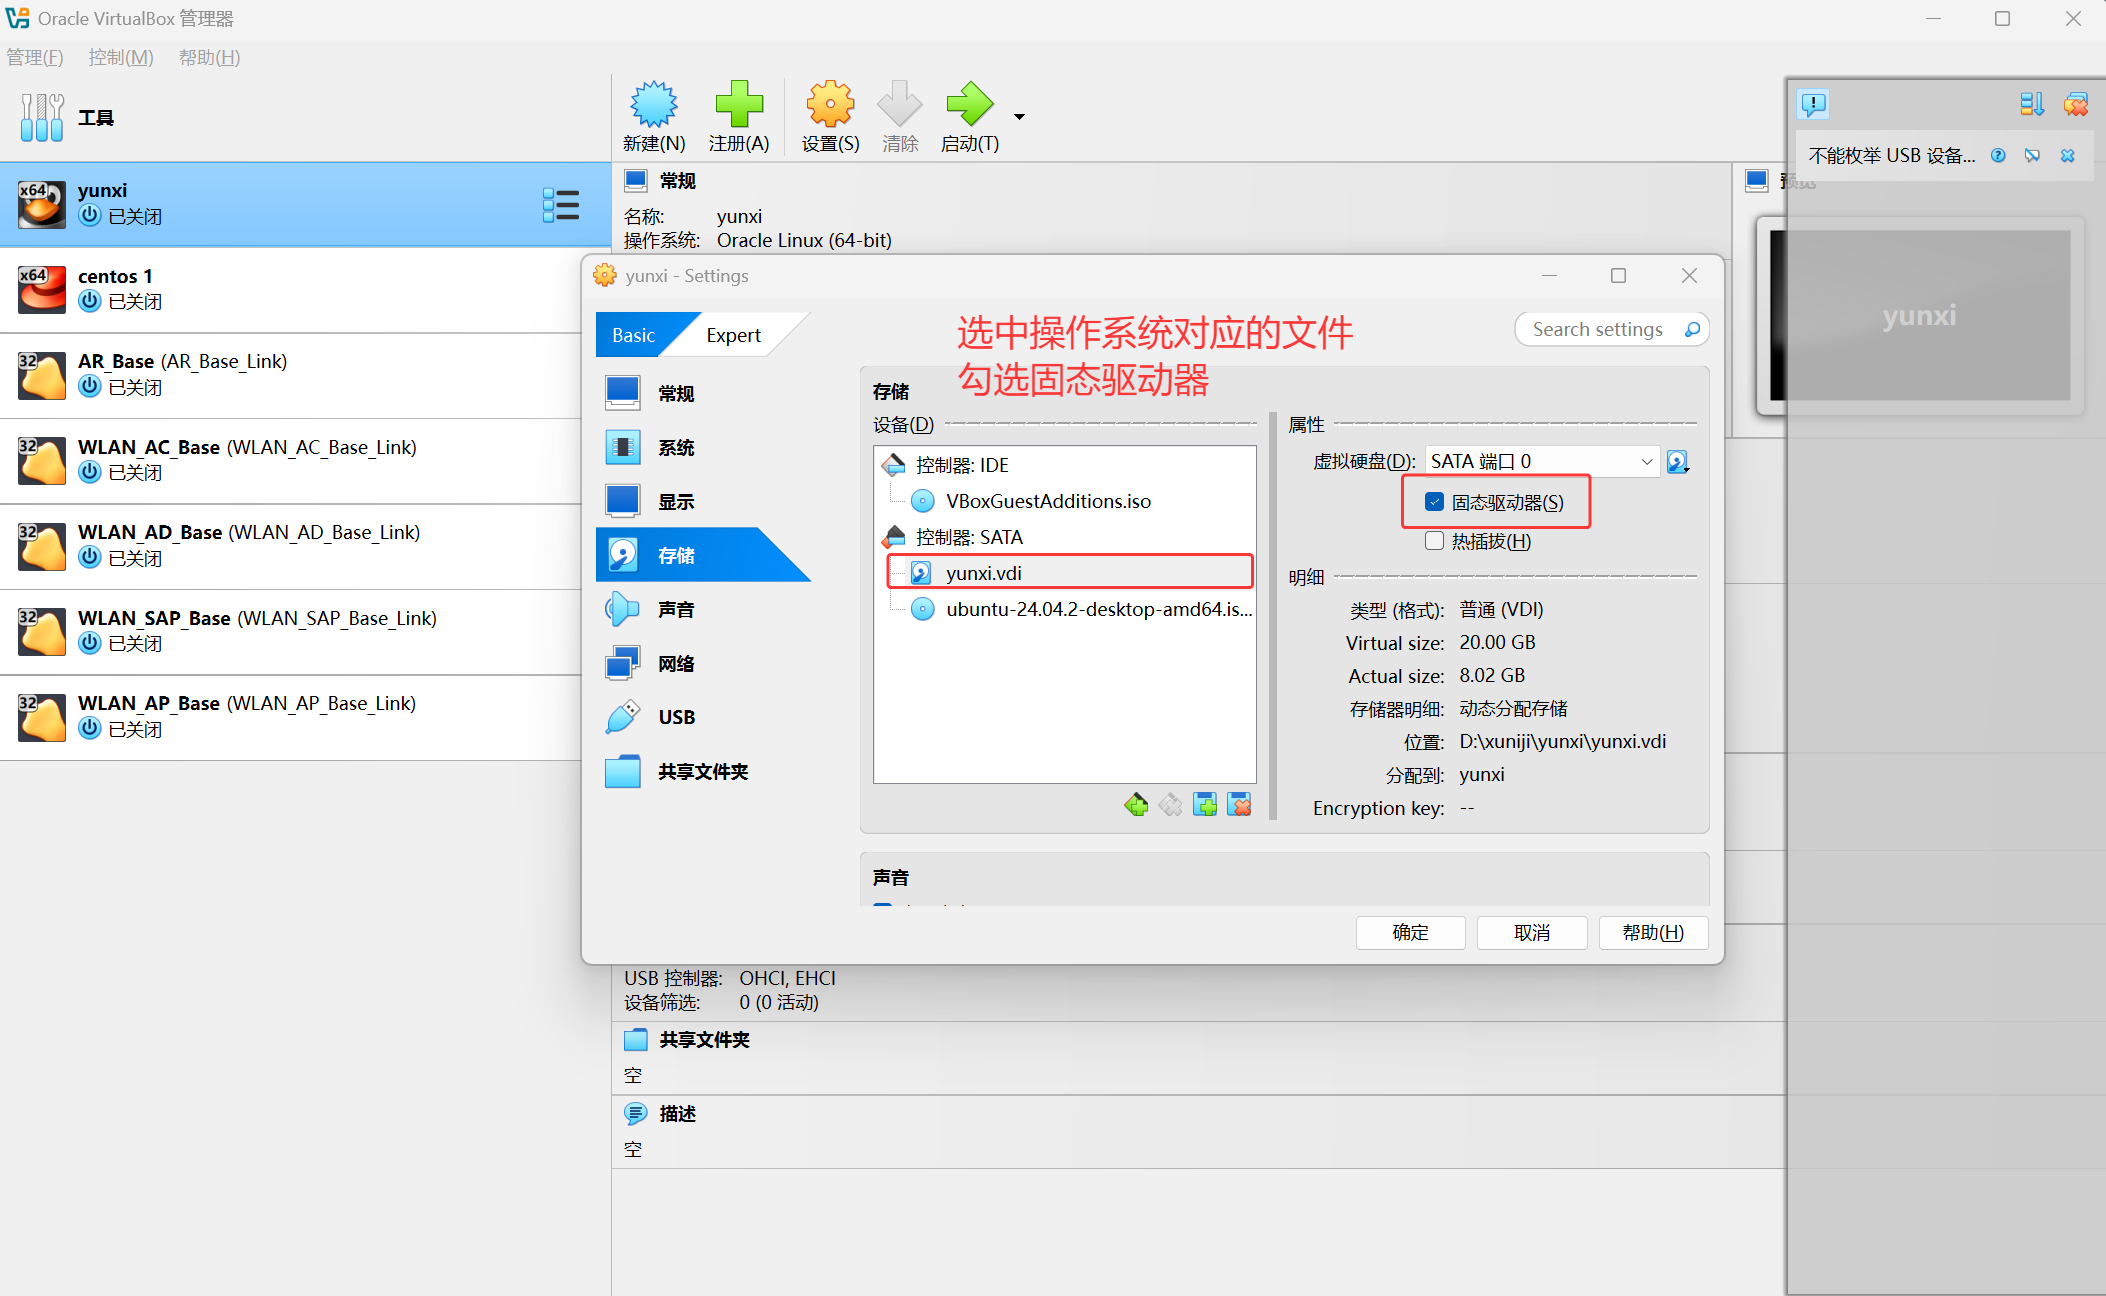Enable the hot-pluggable (热插拔) checkbox
The width and height of the screenshot is (2106, 1296).
[x=1435, y=541]
